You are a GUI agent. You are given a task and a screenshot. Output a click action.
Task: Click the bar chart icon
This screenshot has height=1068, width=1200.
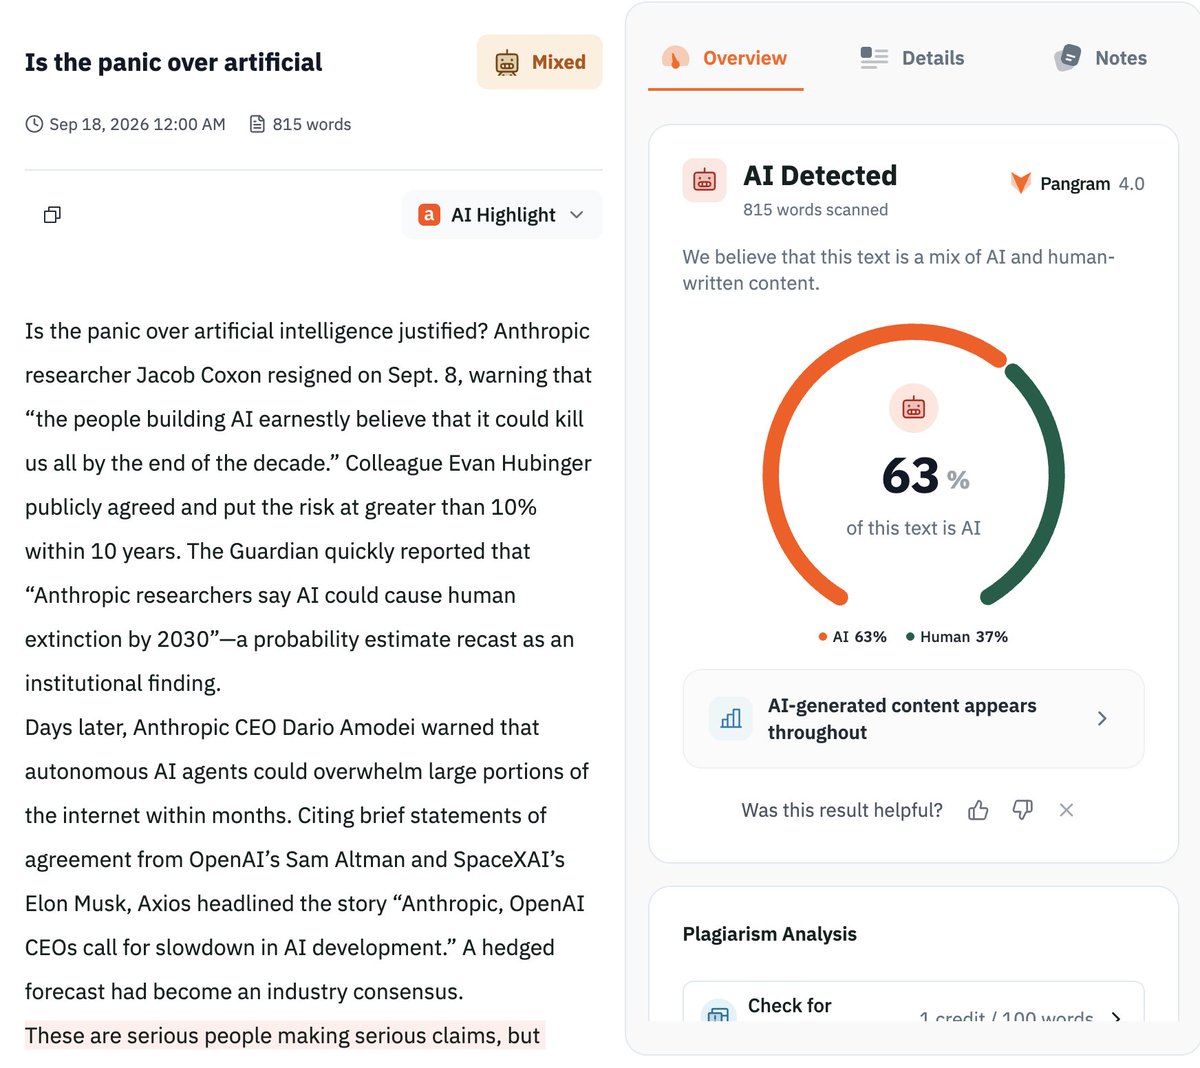pos(731,719)
